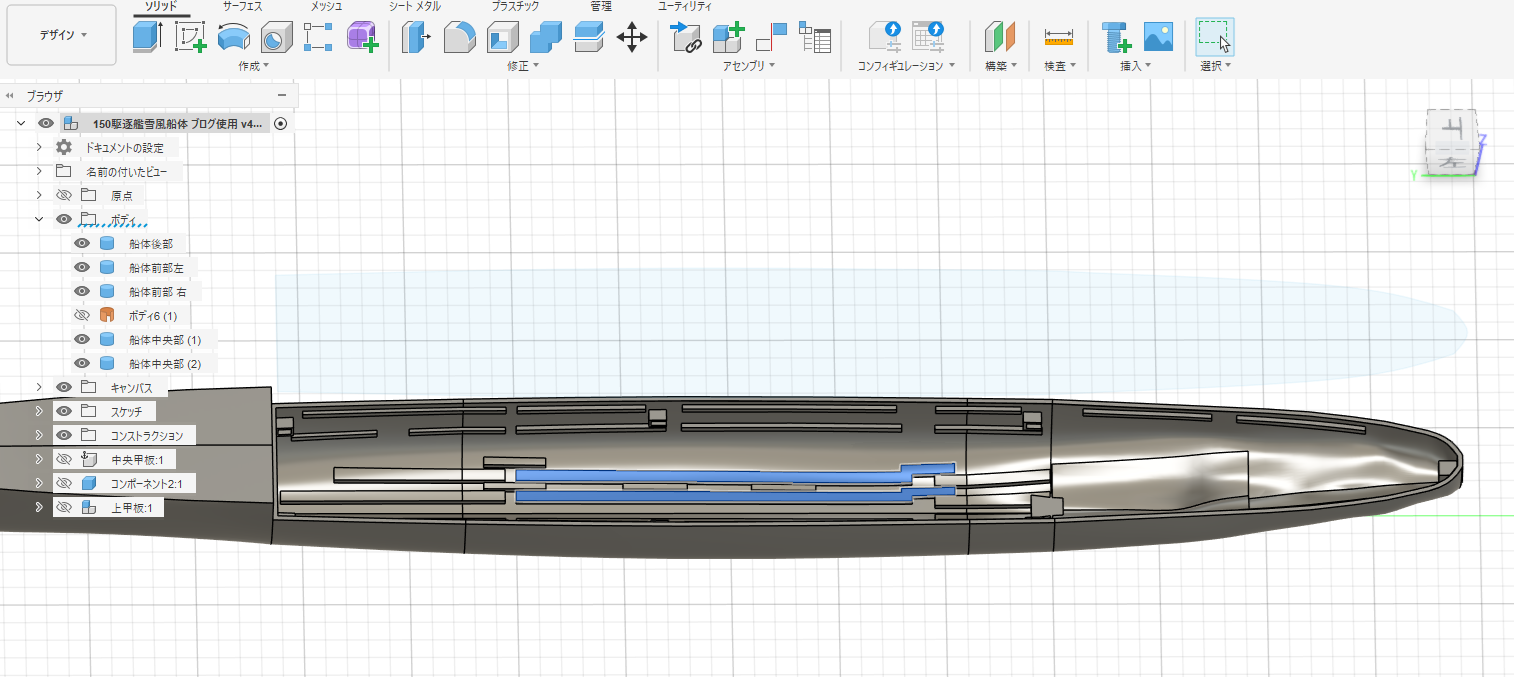This screenshot has height=677, width=1514.
Task: Open the 作成 dropdown menu
Action: (254, 66)
